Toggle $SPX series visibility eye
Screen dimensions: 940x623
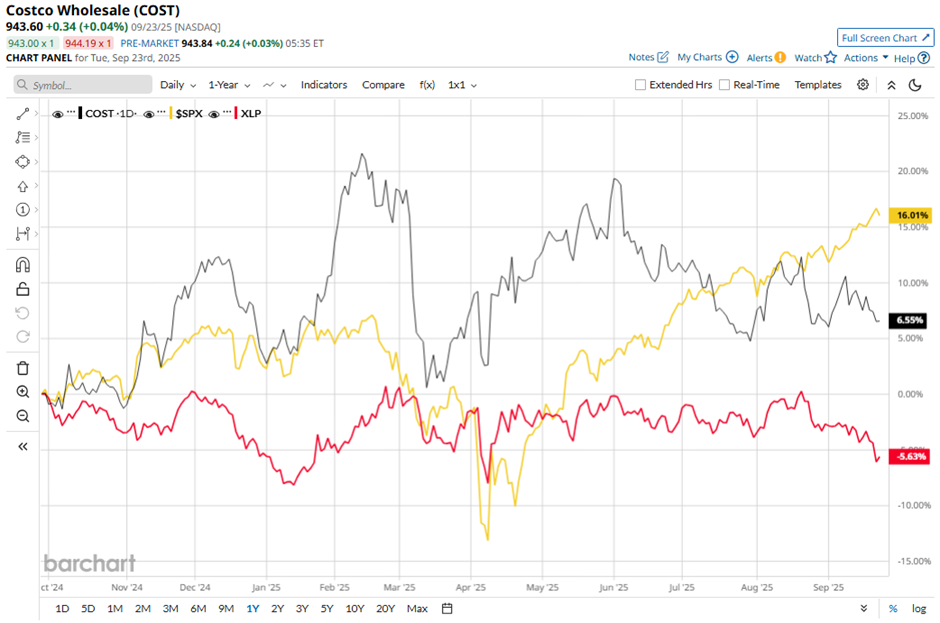(x=149, y=114)
